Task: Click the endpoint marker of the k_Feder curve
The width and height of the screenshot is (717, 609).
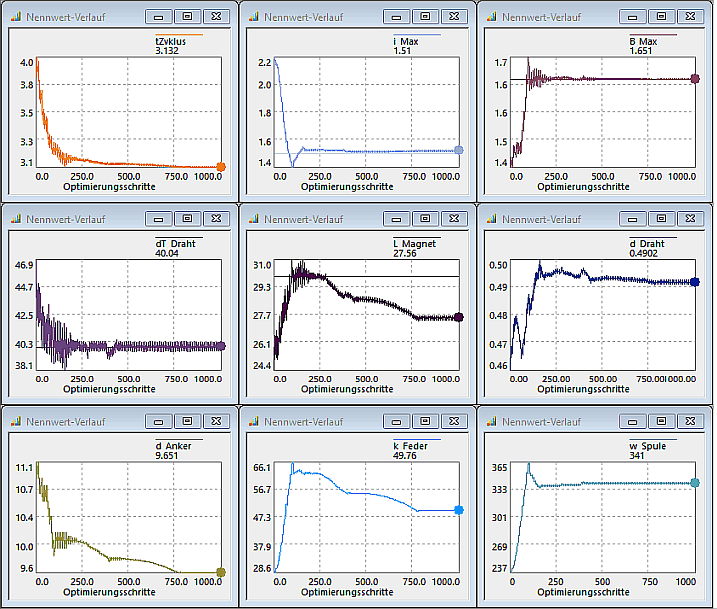Action: pyautogui.click(x=459, y=510)
